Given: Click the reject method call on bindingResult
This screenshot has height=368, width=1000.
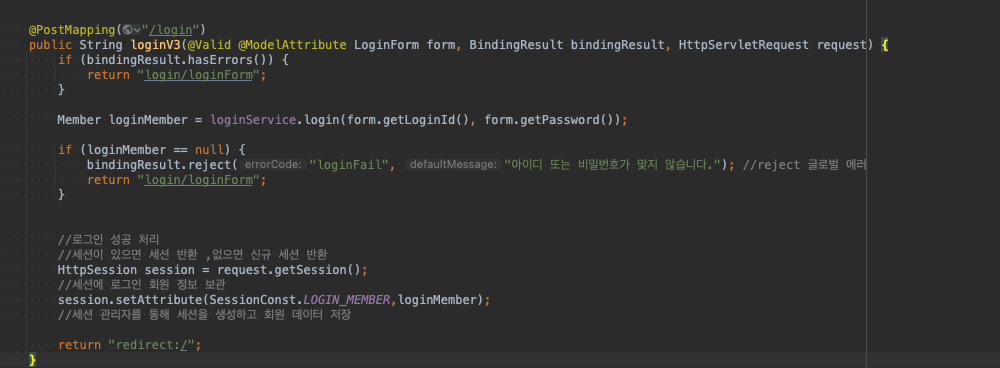Looking at the screenshot, I should [x=209, y=165].
